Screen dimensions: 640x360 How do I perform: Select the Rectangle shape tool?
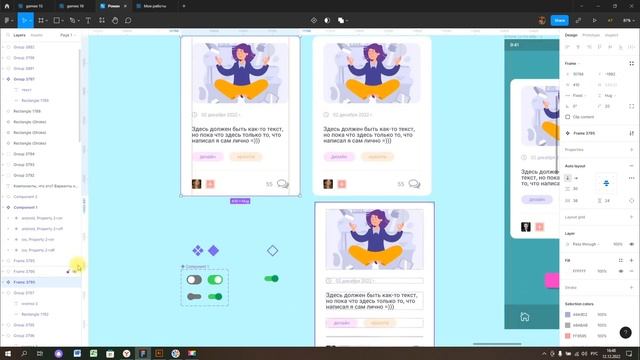click(x=57, y=20)
